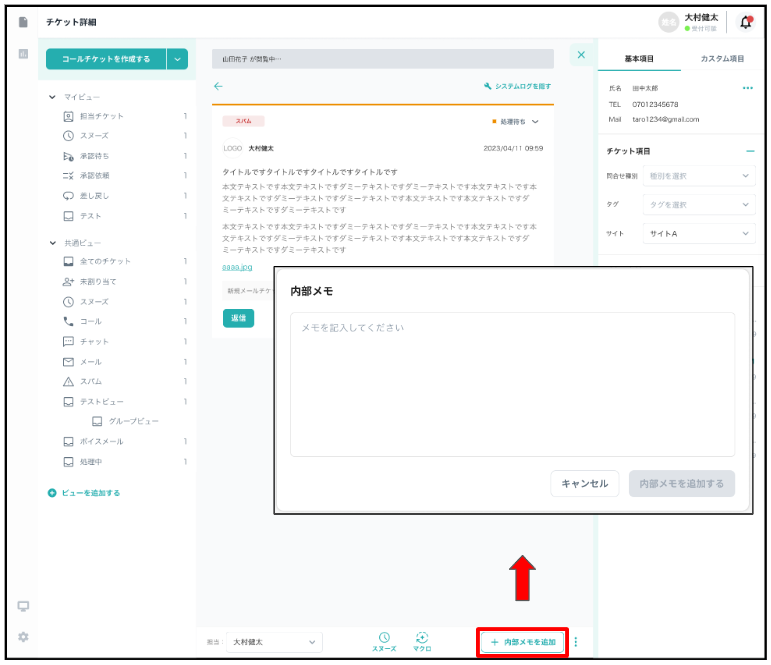Select the 基本項目 tab
The width and height of the screenshot is (771, 665).
(x=639, y=59)
